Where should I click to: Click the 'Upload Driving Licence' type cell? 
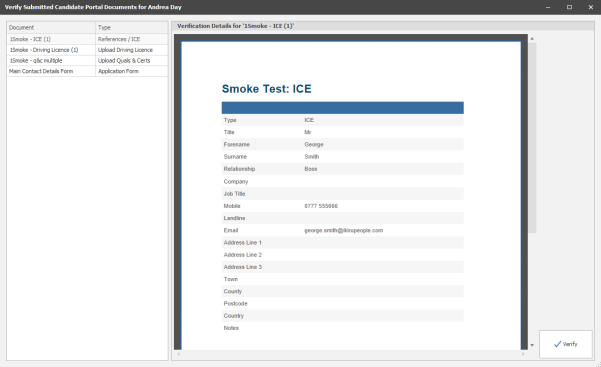pyautogui.click(x=131, y=50)
